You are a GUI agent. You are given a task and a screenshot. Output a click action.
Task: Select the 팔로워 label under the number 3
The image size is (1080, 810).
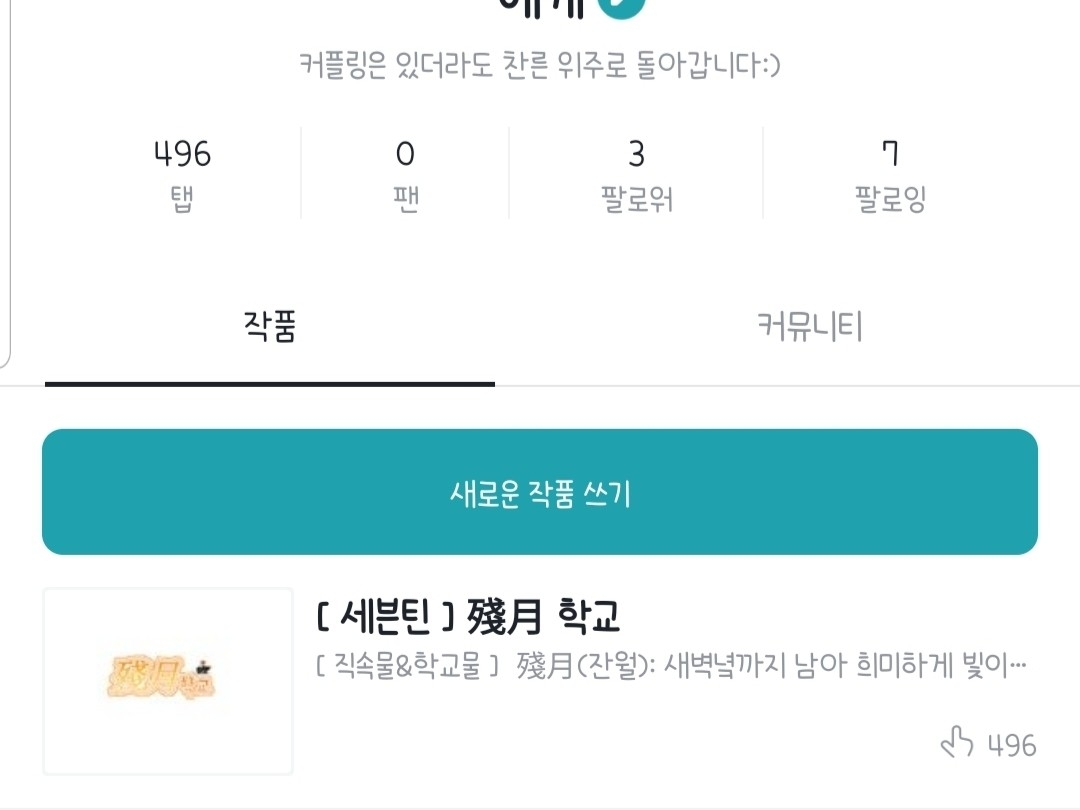636,199
